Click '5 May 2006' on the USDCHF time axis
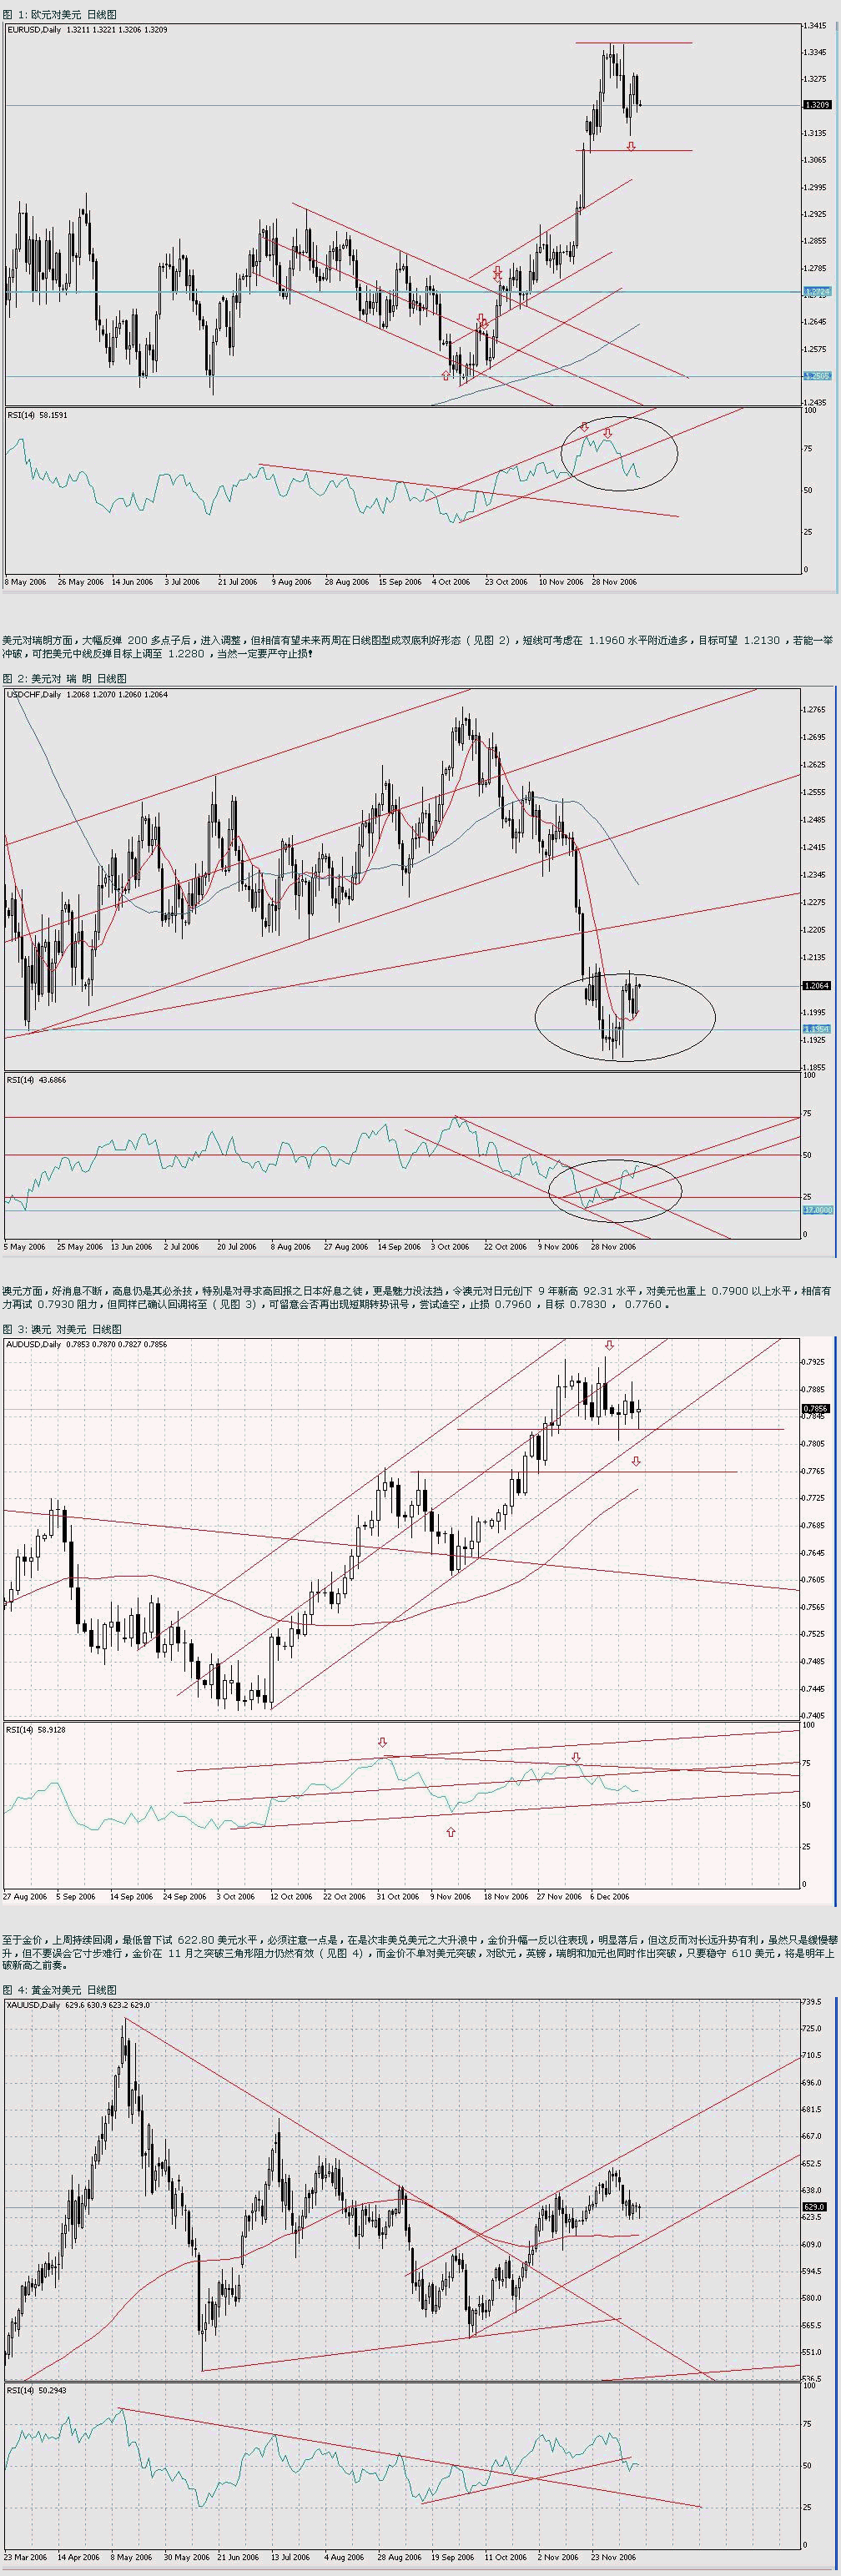Screen dimensions: 841x2576 25,1246
